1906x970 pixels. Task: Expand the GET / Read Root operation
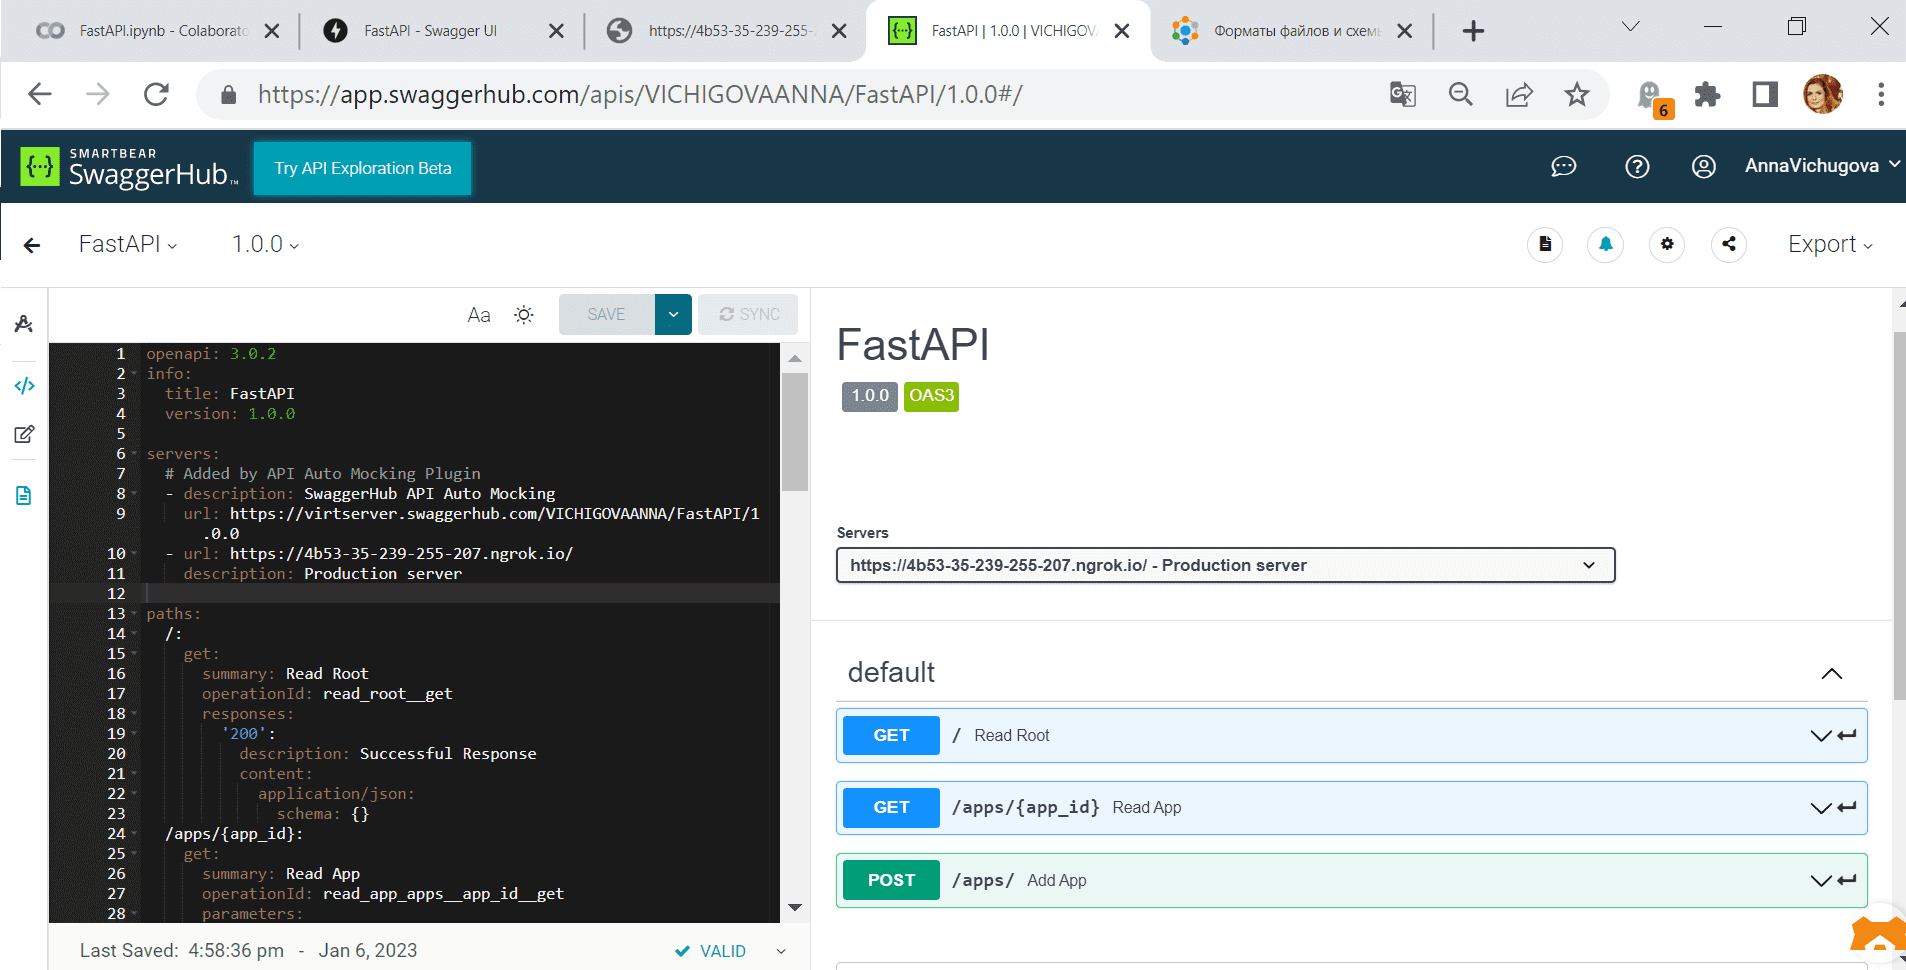(1351, 735)
